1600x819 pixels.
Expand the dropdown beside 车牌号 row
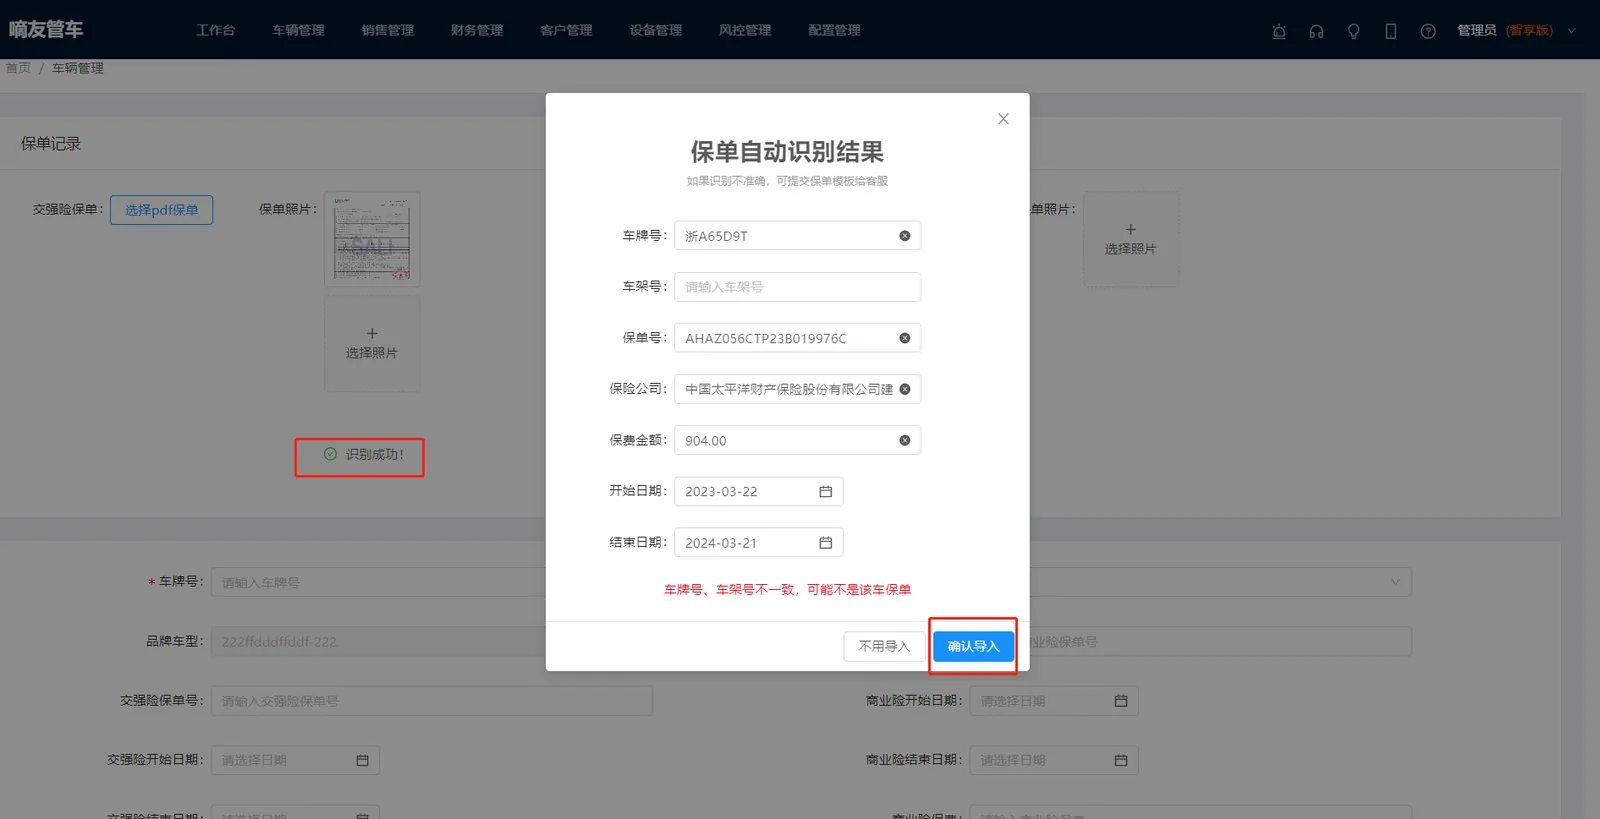pos(1396,582)
